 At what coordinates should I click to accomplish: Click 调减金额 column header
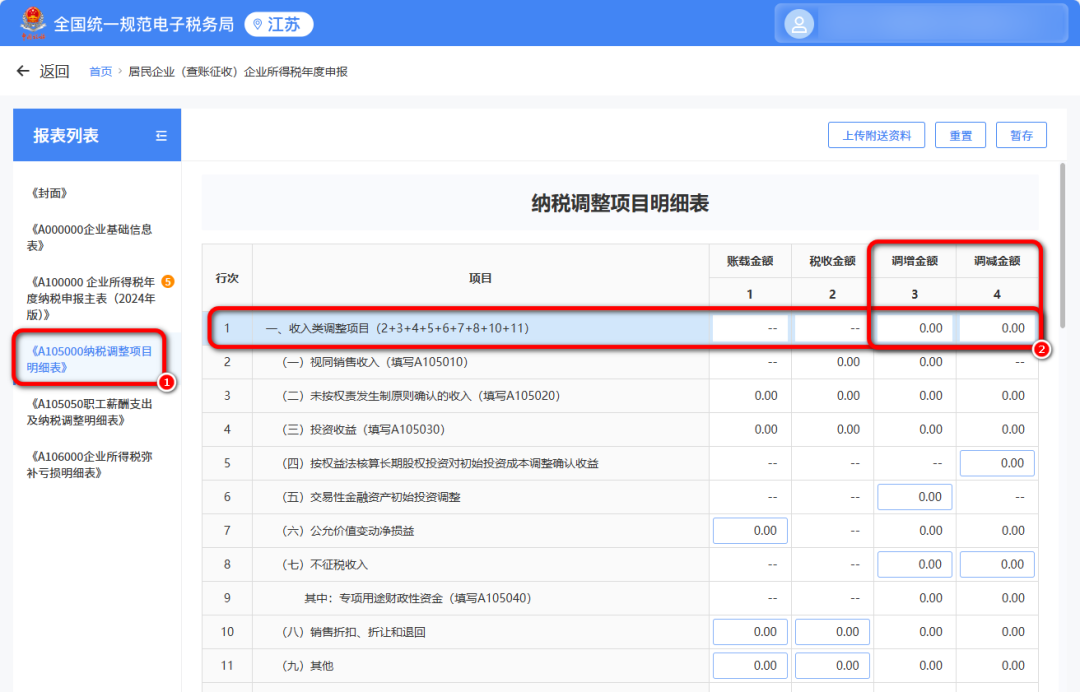(x=997, y=261)
